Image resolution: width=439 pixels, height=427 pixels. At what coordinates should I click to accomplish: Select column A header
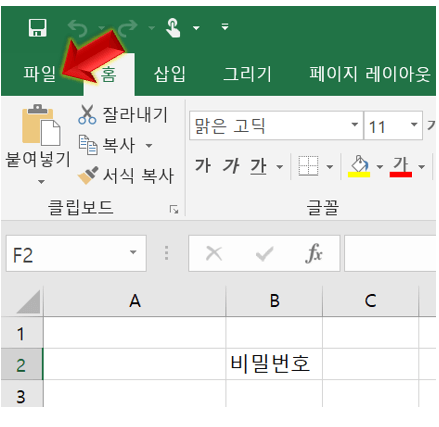click(135, 301)
